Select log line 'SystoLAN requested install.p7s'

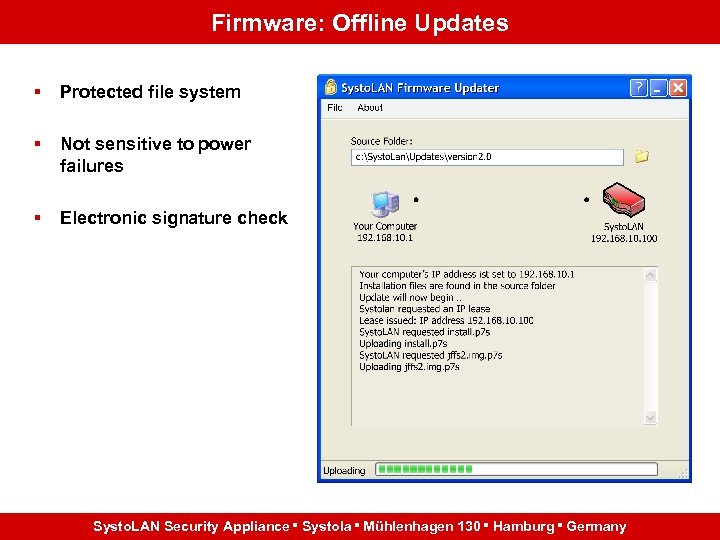[425, 332]
